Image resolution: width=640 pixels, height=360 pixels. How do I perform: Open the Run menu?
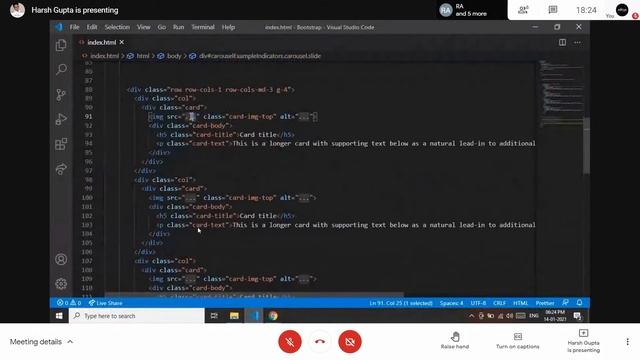point(178,27)
